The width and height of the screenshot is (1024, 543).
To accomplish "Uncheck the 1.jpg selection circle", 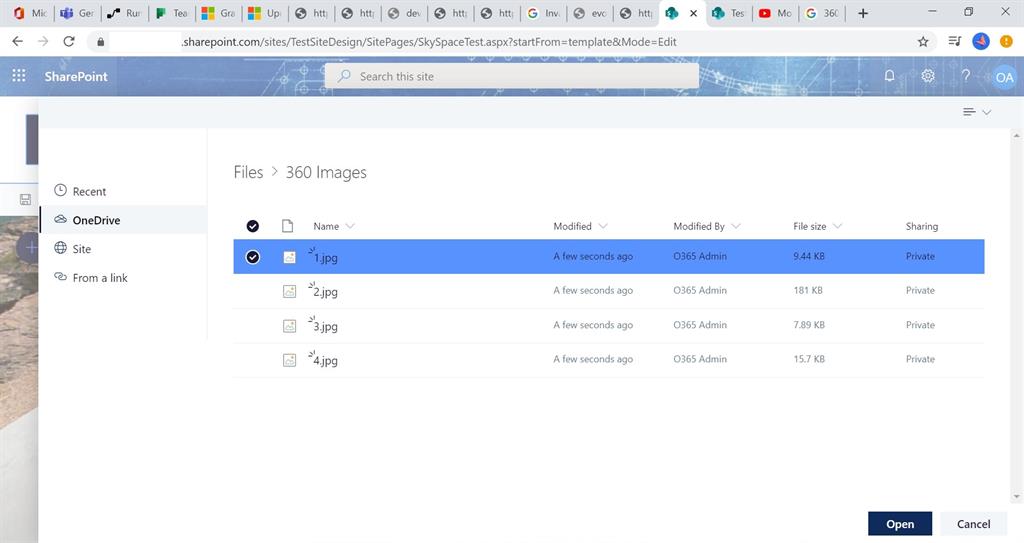I will [253, 257].
